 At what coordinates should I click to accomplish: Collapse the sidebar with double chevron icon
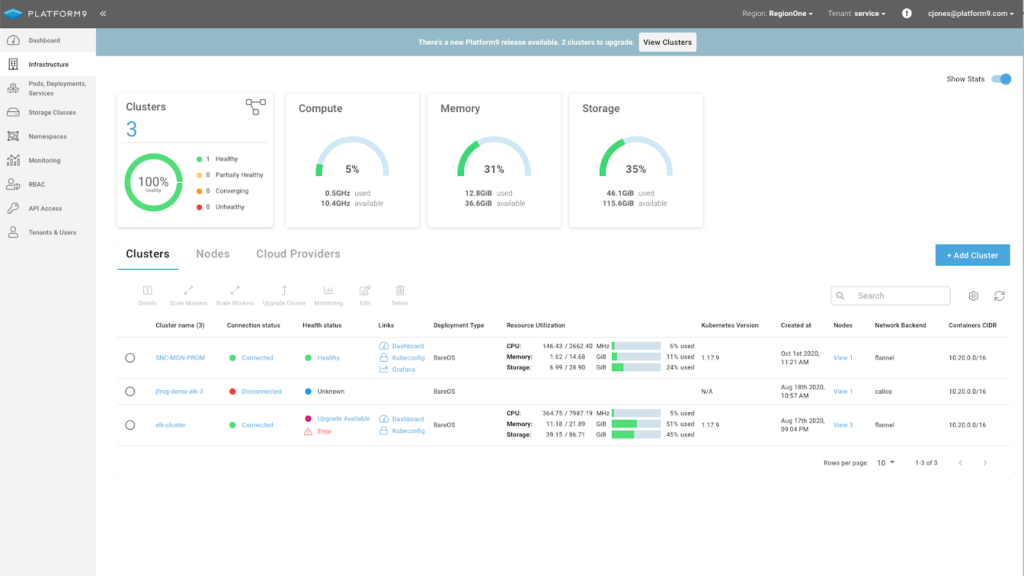[x=104, y=14]
